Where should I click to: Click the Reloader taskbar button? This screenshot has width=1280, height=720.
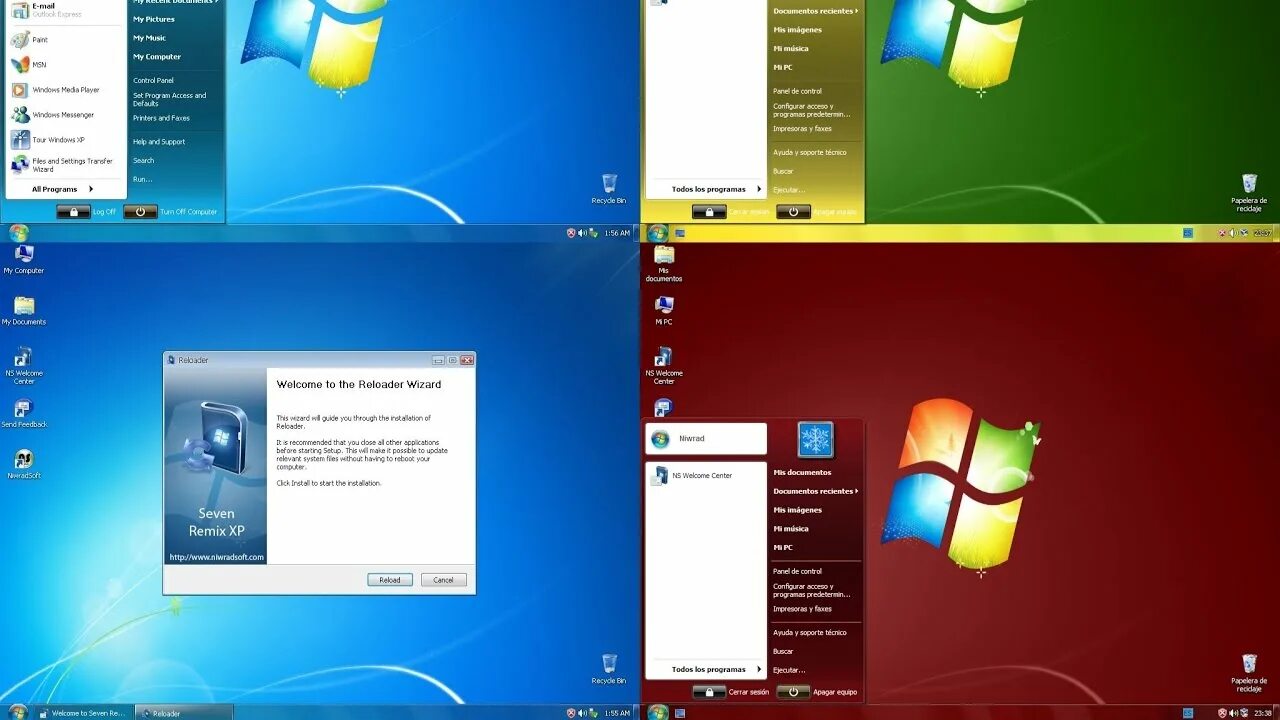click(x=183, y=713)
